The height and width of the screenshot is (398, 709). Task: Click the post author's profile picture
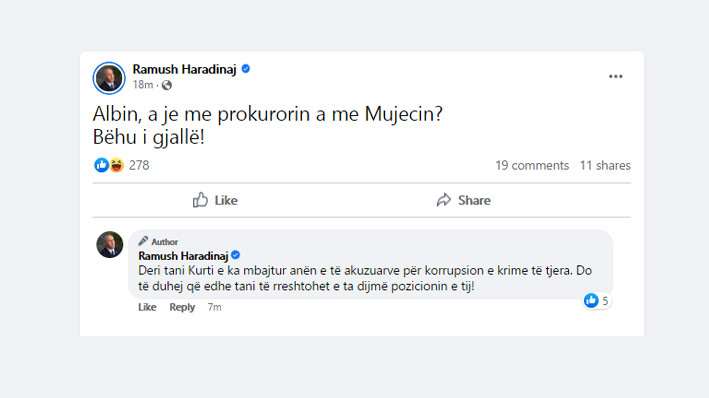(109, 78)
